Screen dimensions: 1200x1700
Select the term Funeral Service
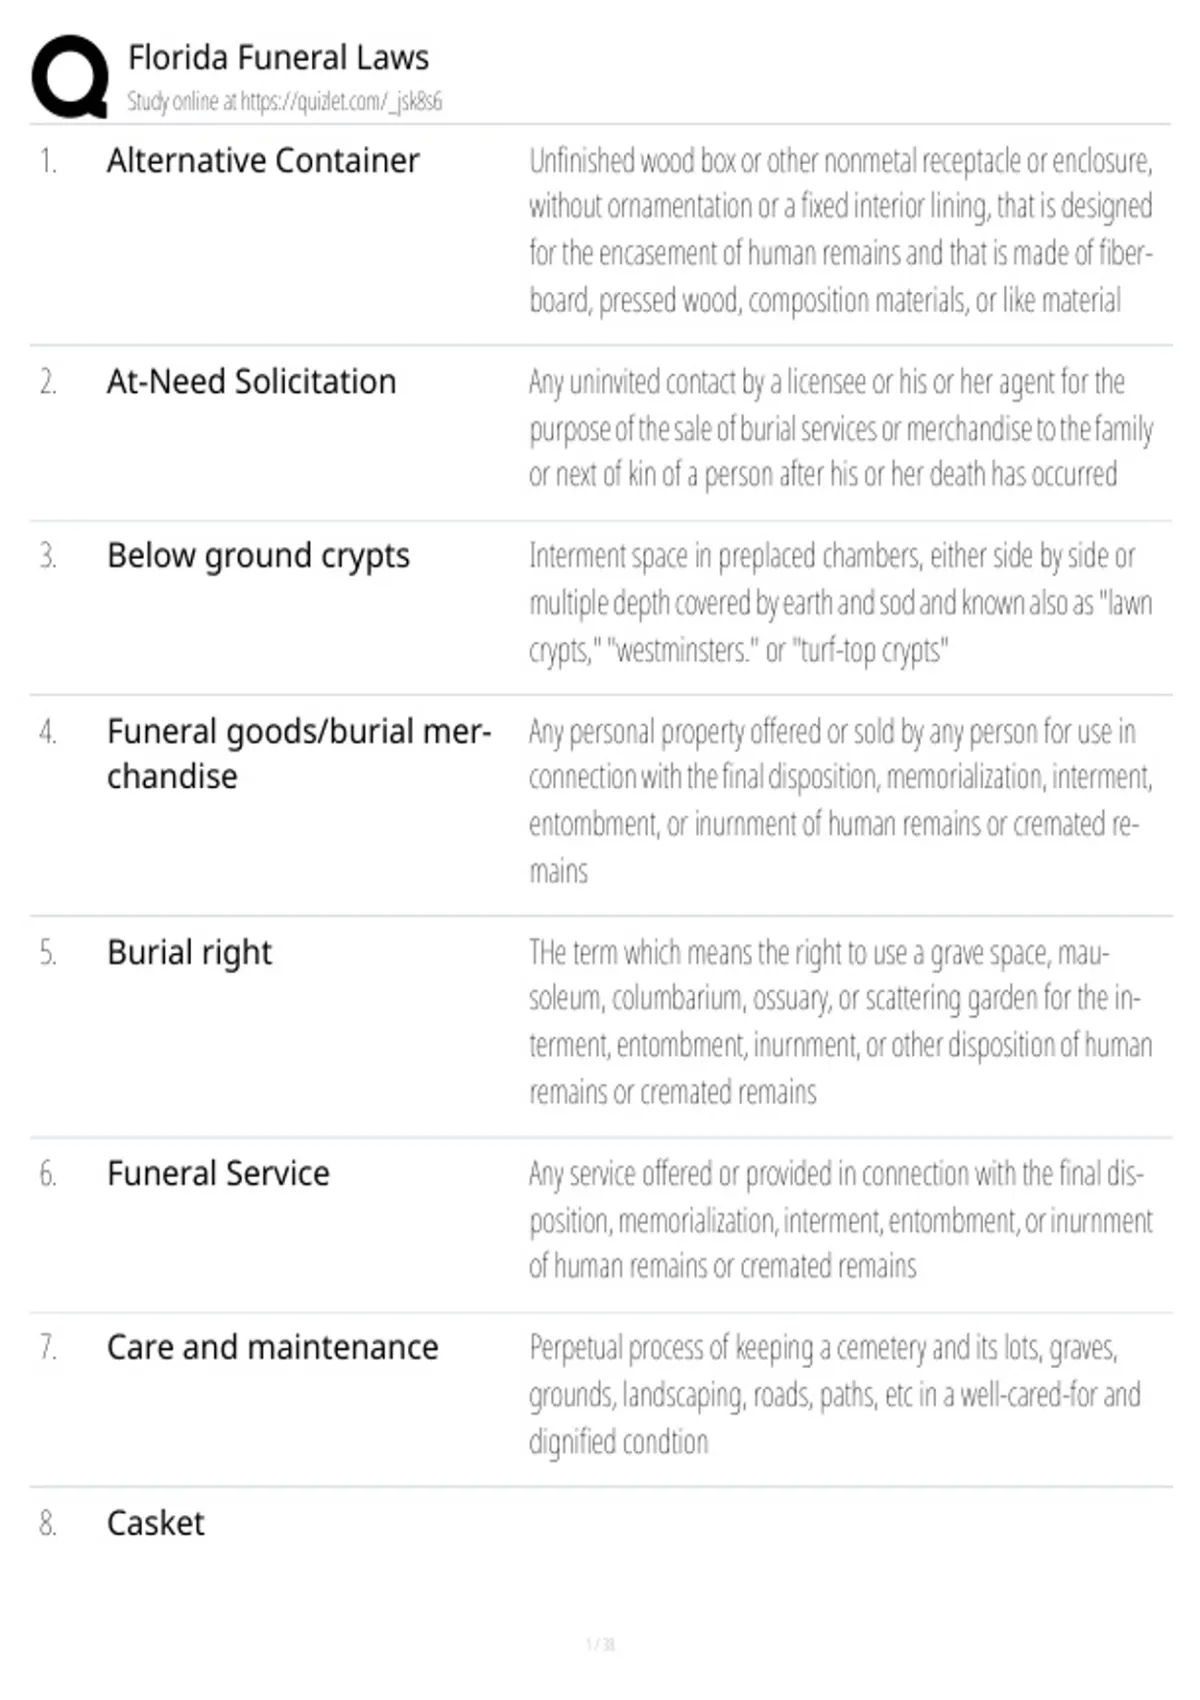coord(218,1173)
